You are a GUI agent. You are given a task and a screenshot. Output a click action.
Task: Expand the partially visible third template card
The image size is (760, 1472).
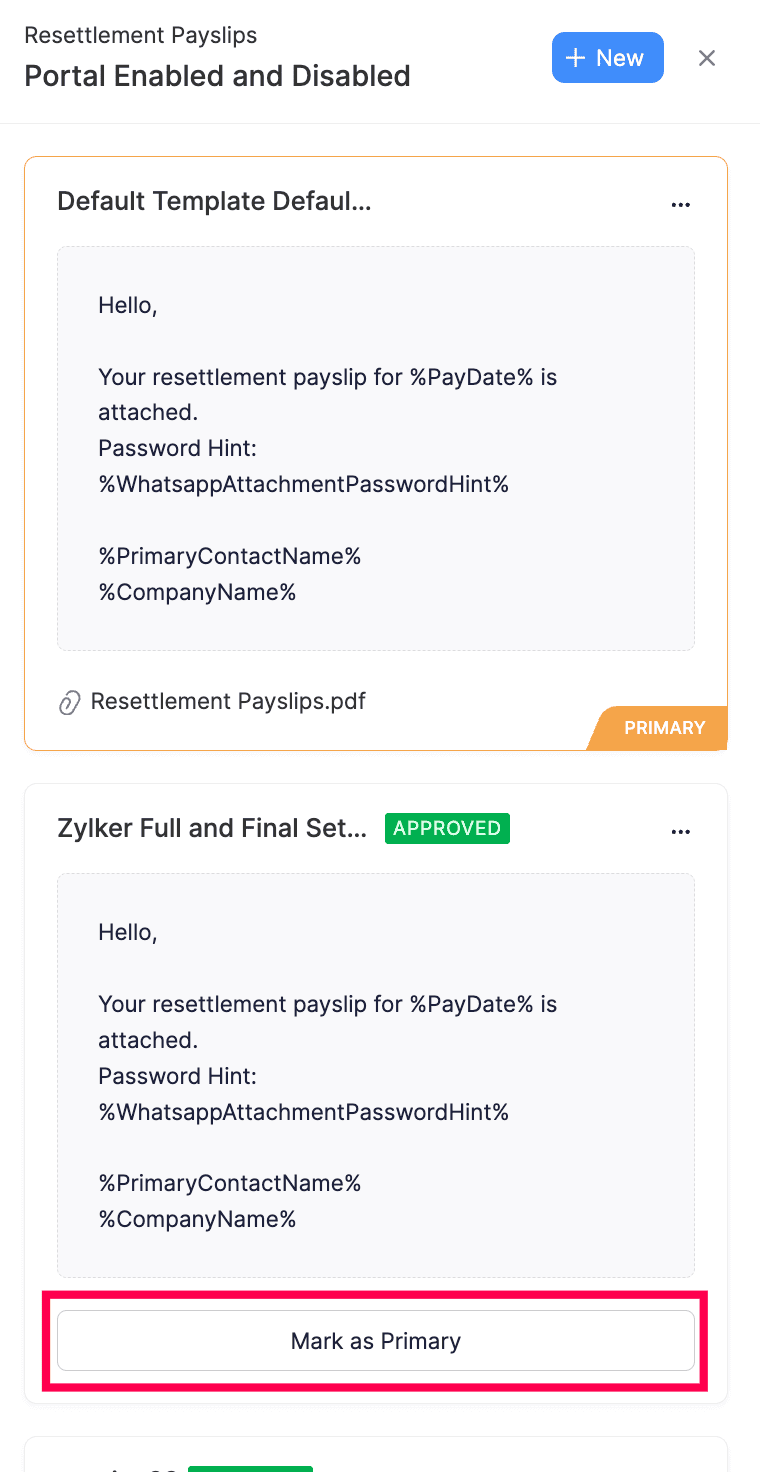[x=376, y=1460]
